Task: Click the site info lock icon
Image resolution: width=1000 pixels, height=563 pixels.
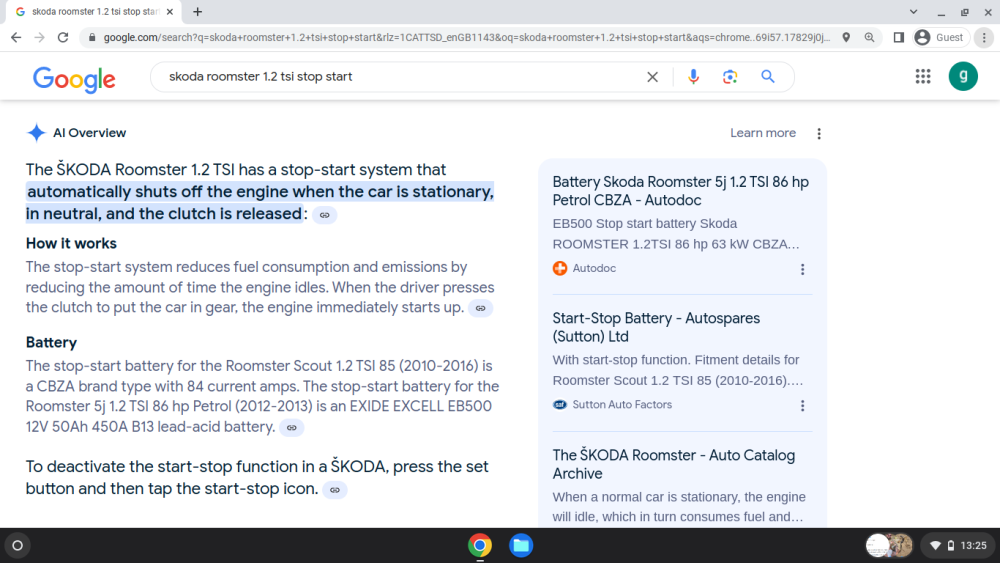Action: click(92, 38)
